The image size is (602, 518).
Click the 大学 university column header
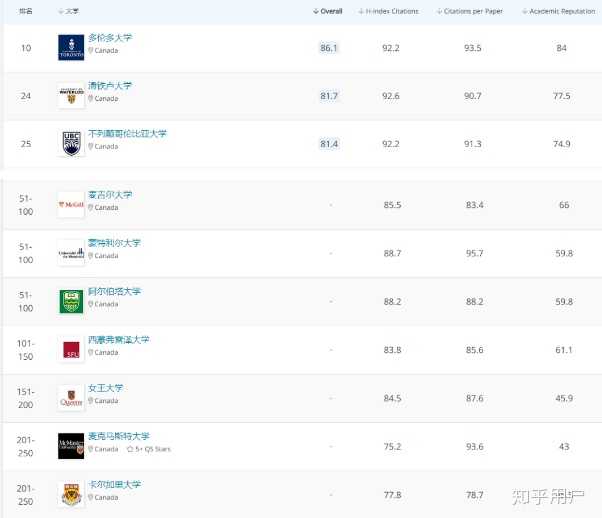tap(72, 11)
